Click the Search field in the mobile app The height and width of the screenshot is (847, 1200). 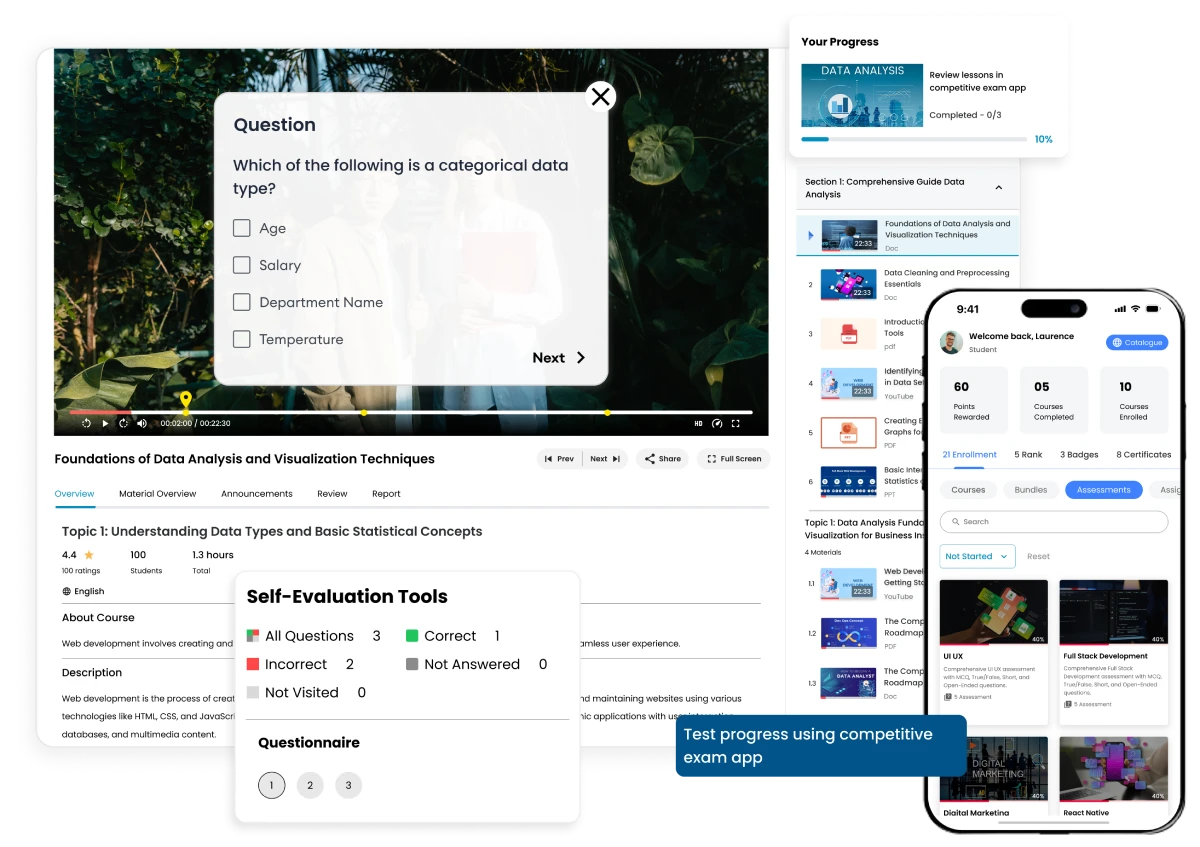[1053, 522]
